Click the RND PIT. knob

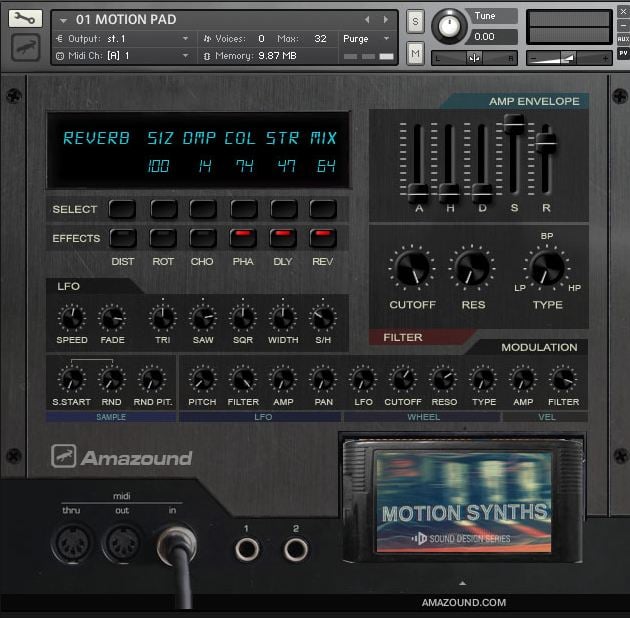152,379
